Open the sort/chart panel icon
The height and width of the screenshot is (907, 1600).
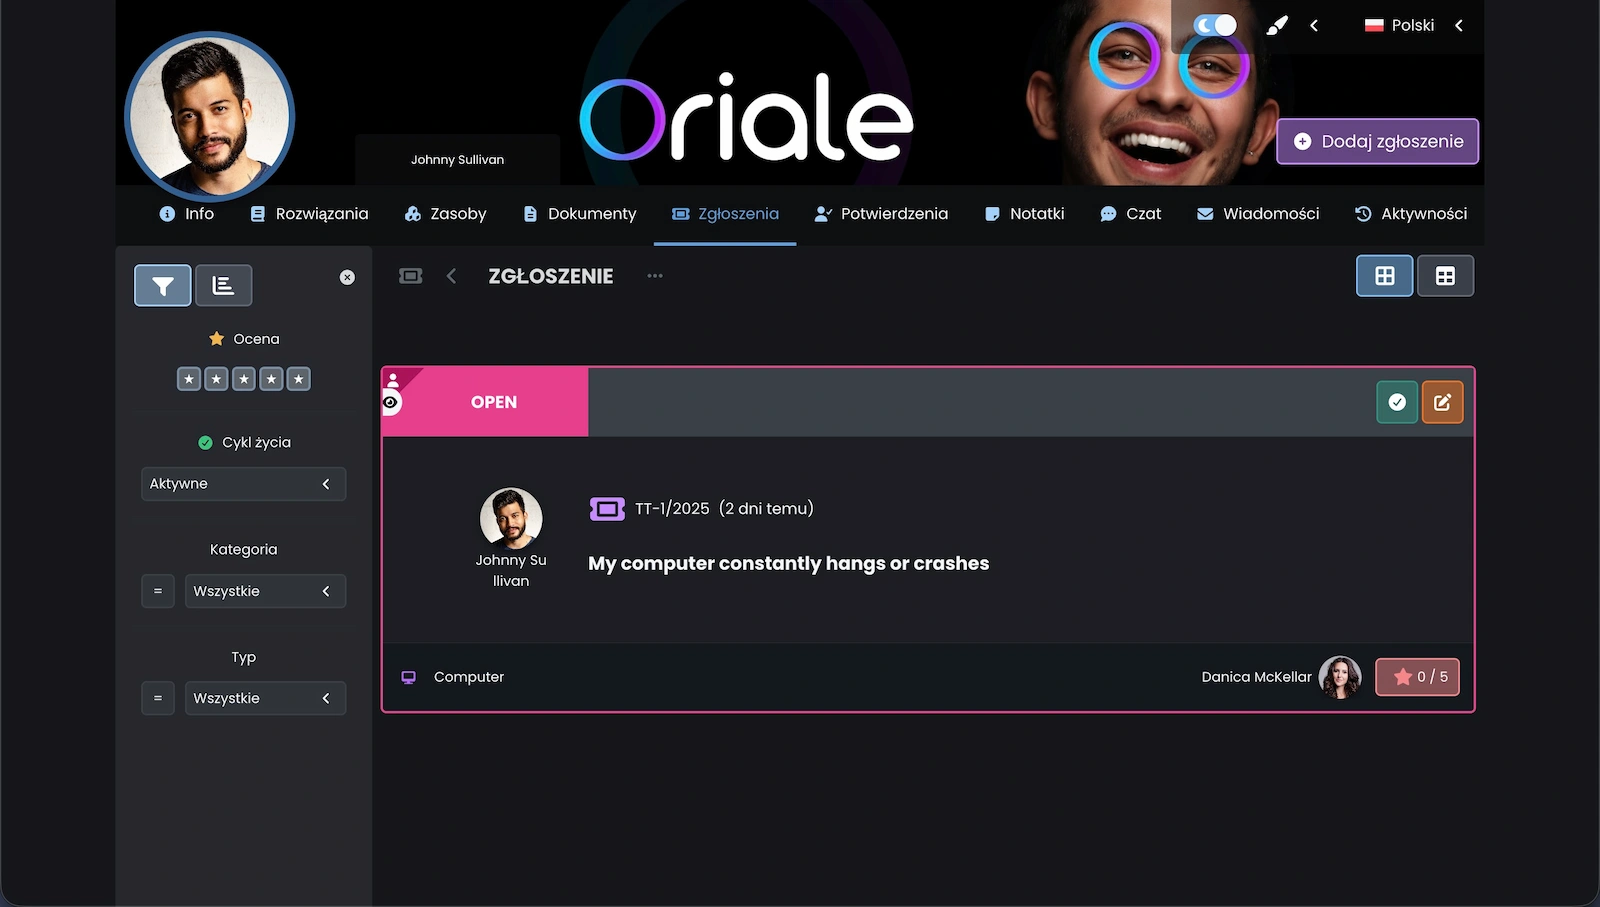[223, 286]
